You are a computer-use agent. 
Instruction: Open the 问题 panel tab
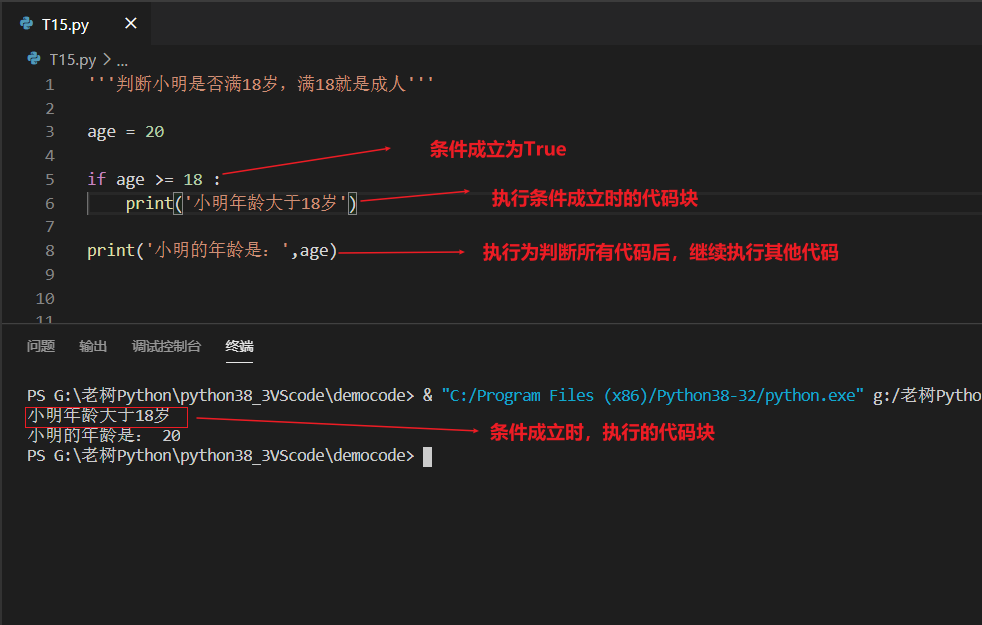[x=40, y=345]
